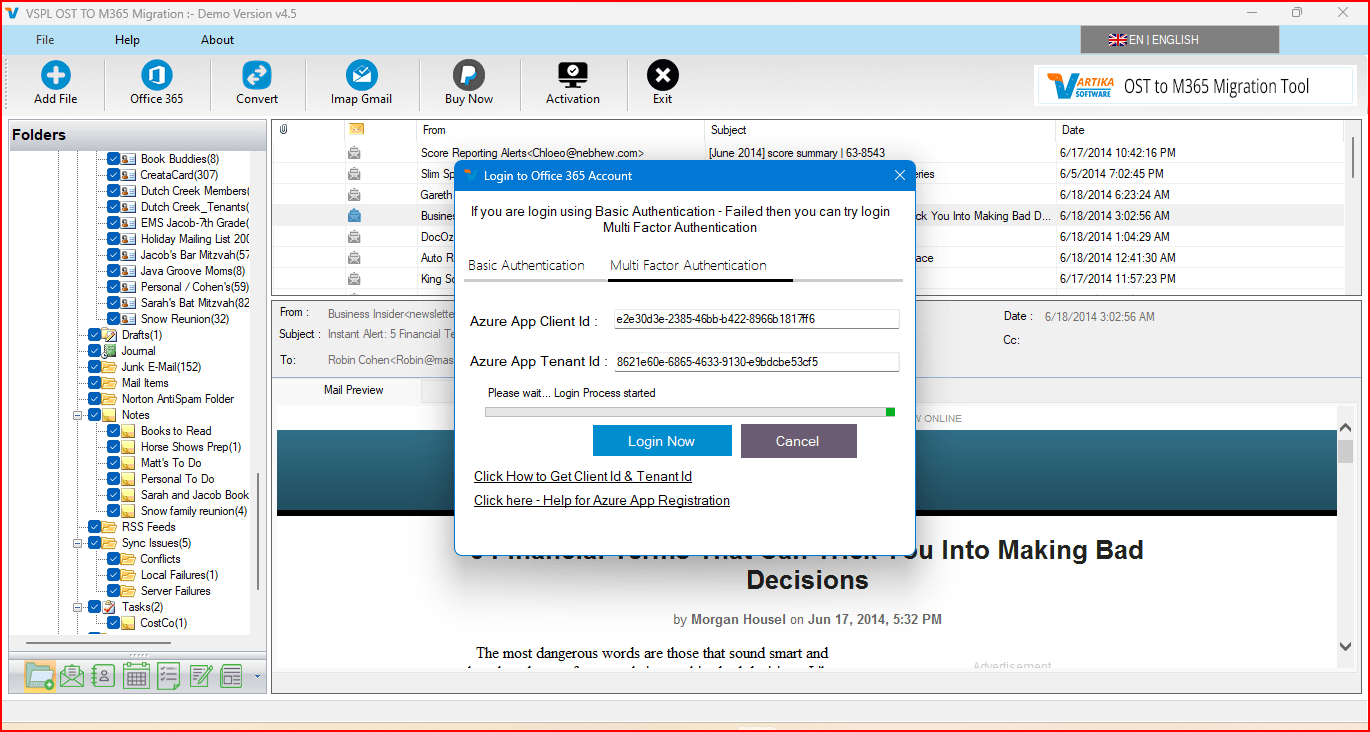Uncheck the CostCo(1) checkbox

[113, 623]
